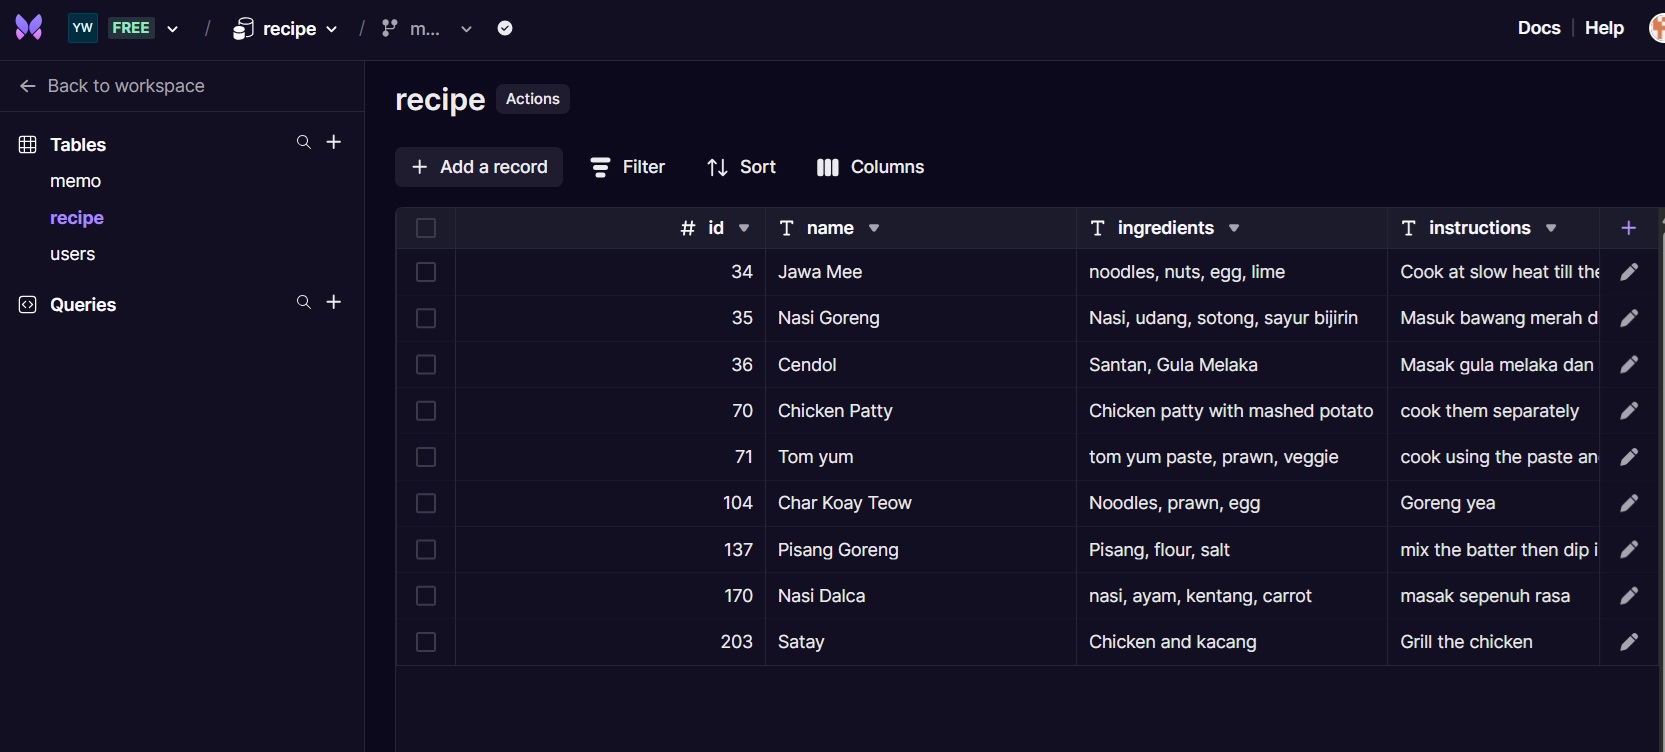Click the logo icon at top left
Screen dimensions: 1665x752
coord(29,28)
